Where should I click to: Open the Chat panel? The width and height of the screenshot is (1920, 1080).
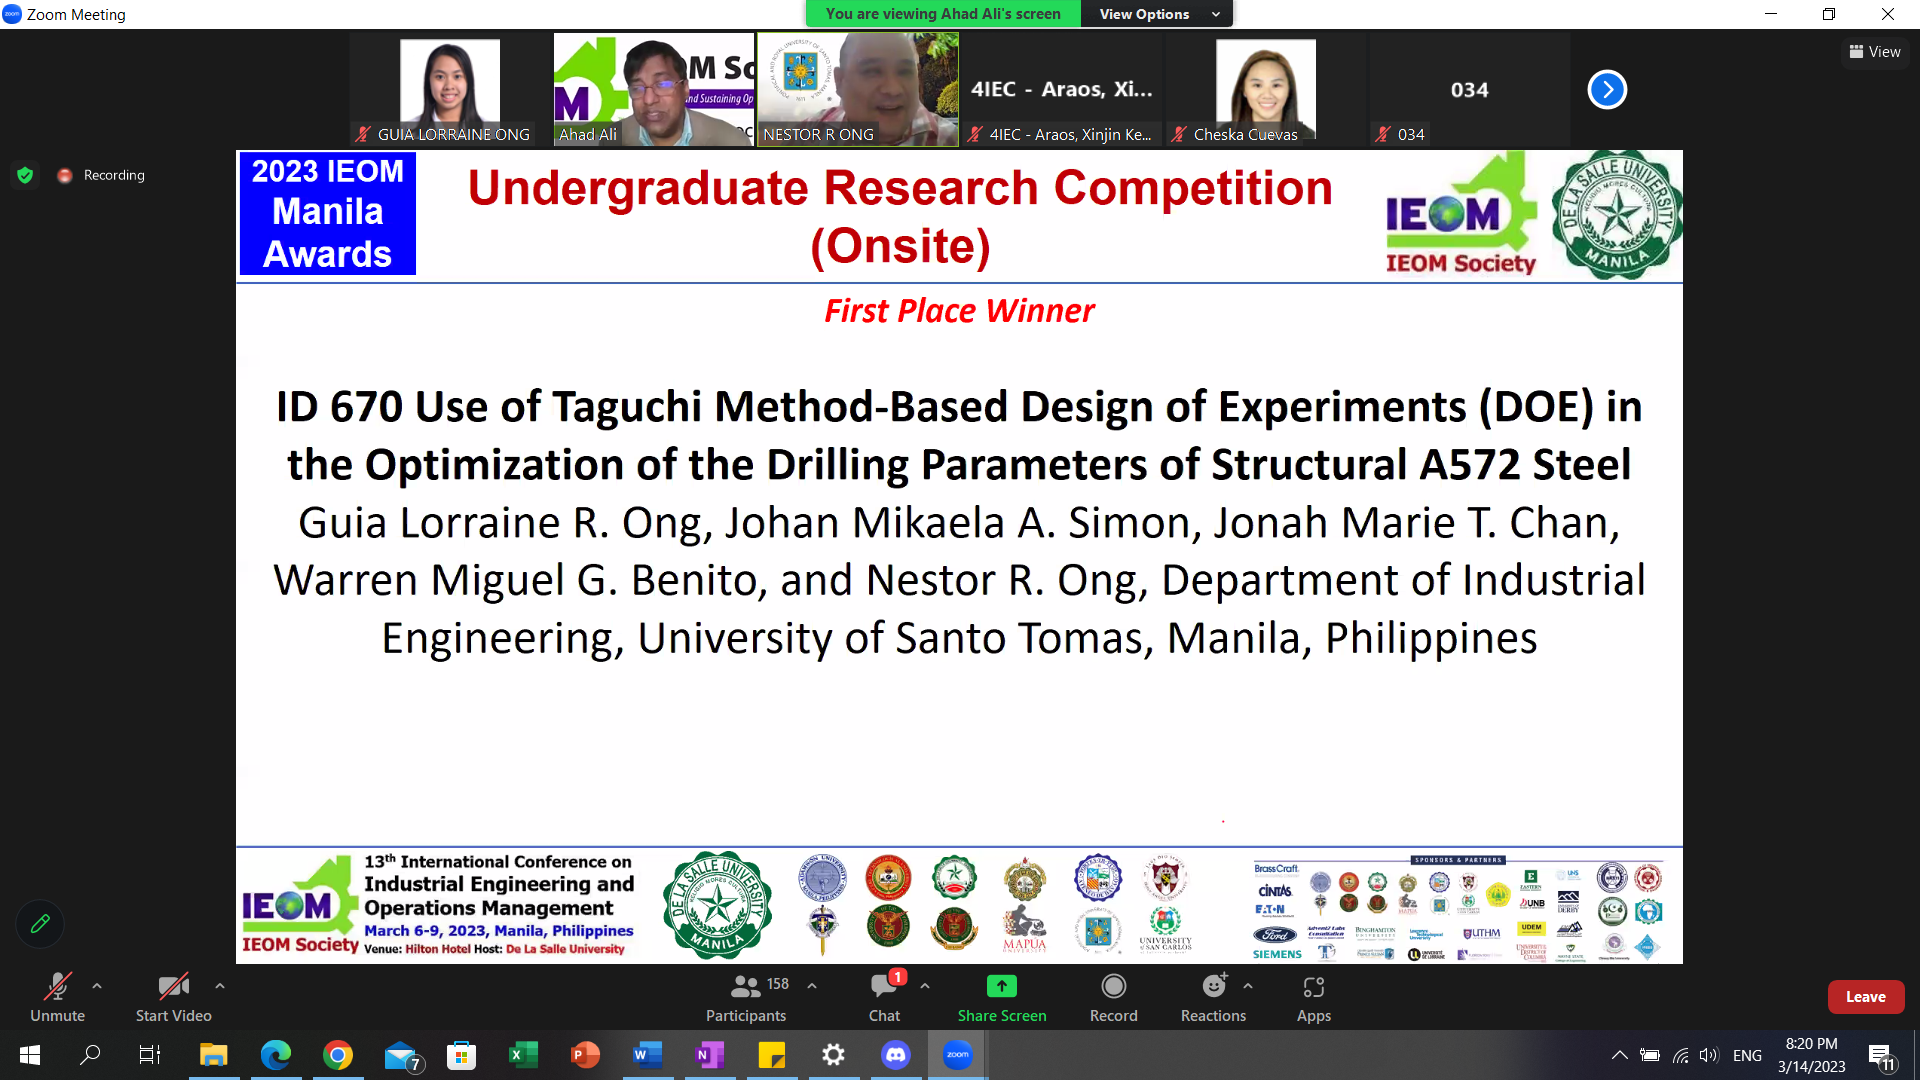[884, 998]
